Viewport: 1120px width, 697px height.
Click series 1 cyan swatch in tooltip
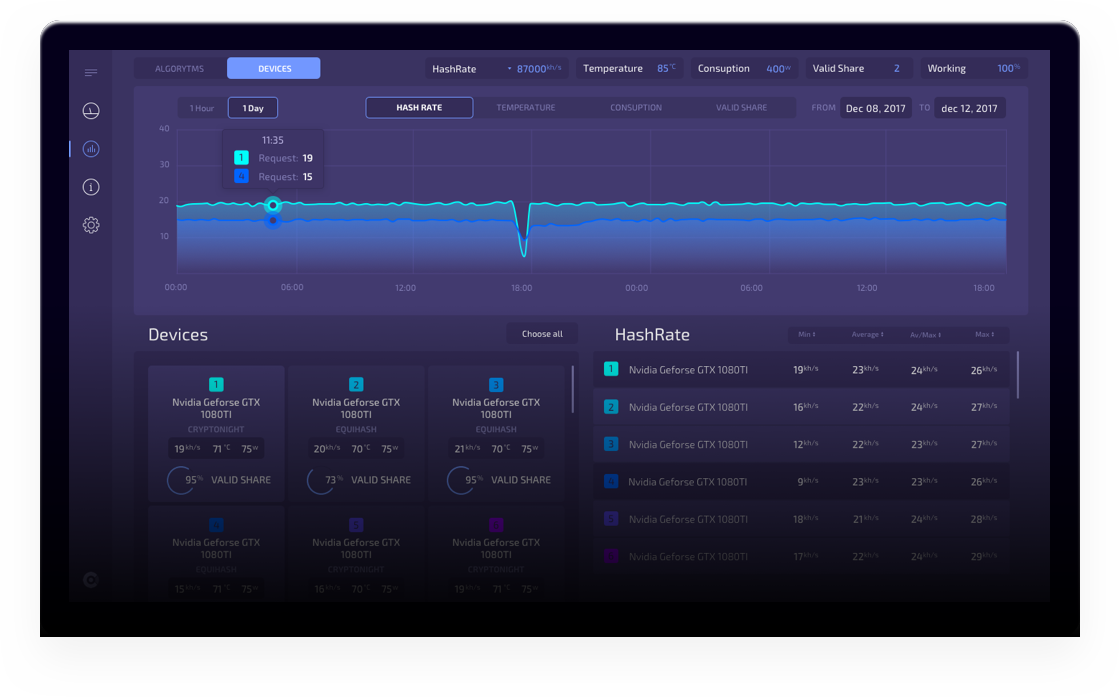pyautogui.click(x=241, y=158)
